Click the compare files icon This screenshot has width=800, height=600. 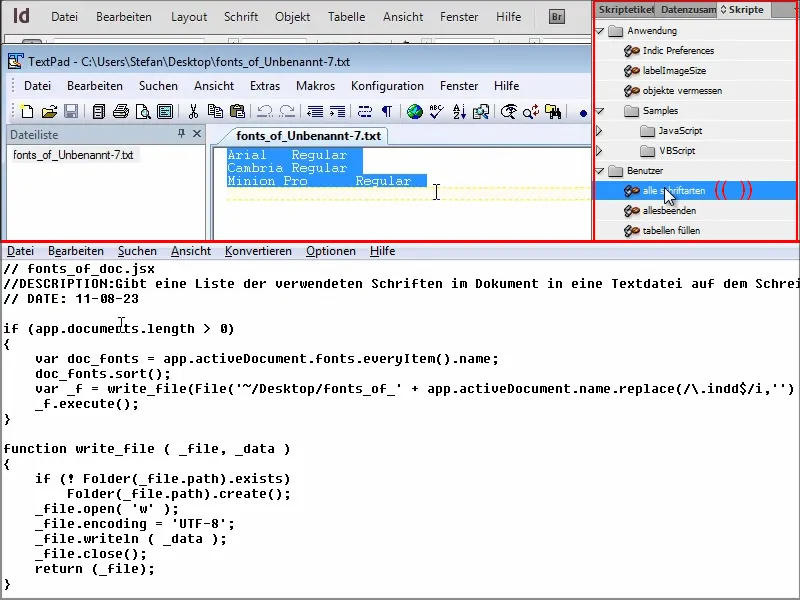point(481,111)
